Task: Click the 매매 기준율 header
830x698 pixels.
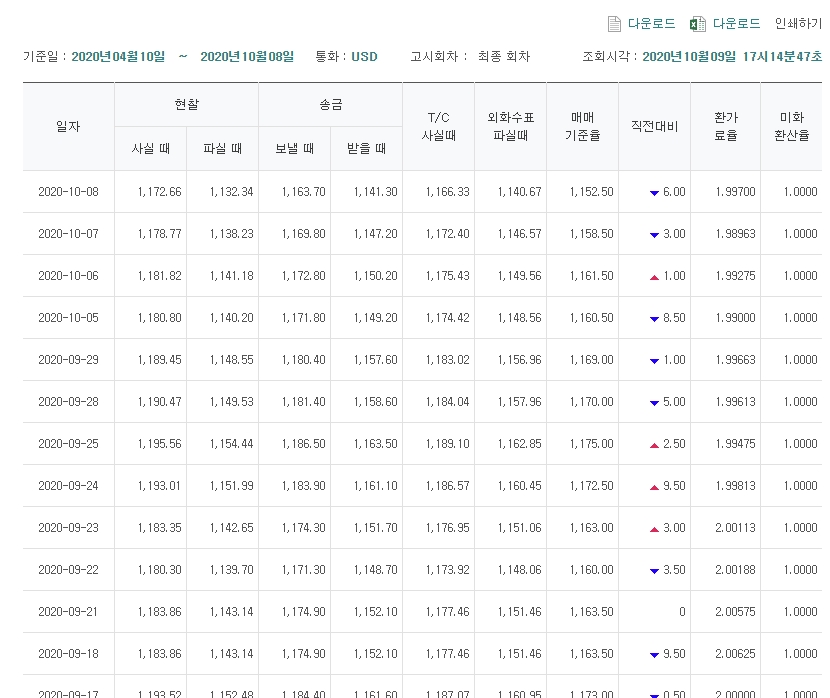Action: 582,126
